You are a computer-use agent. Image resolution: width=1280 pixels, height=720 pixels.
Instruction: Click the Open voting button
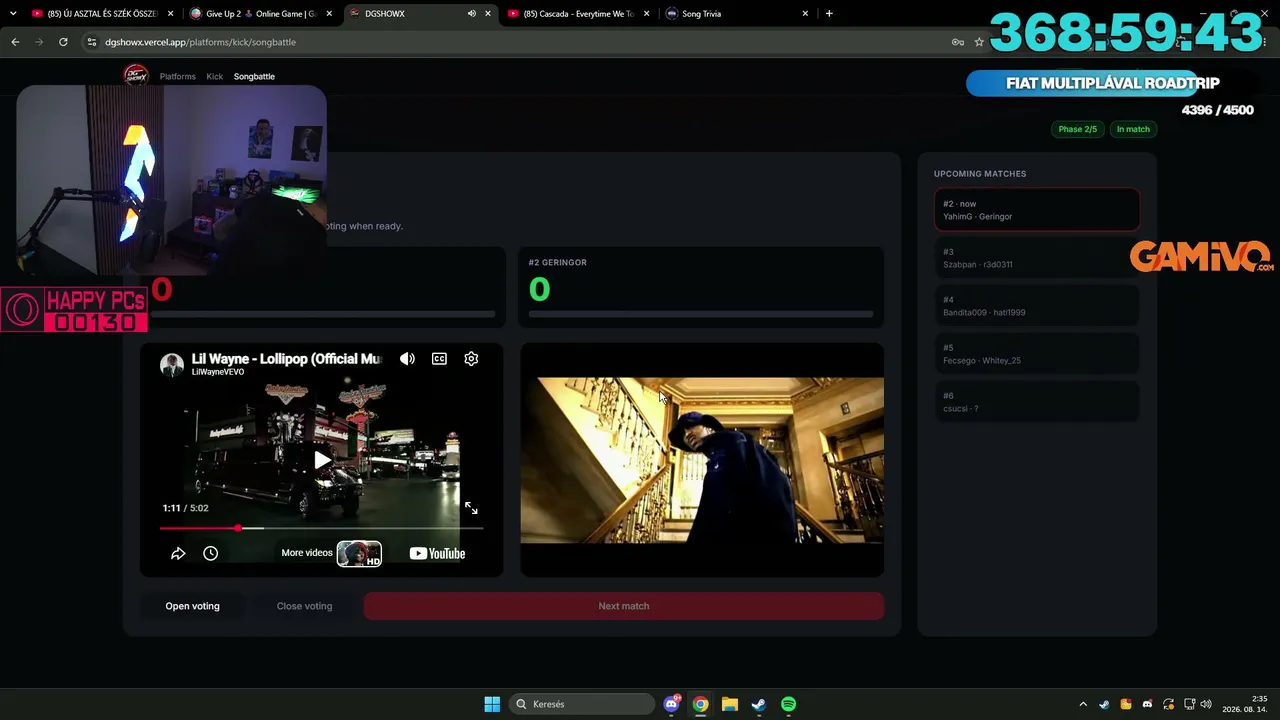point(193,606)
